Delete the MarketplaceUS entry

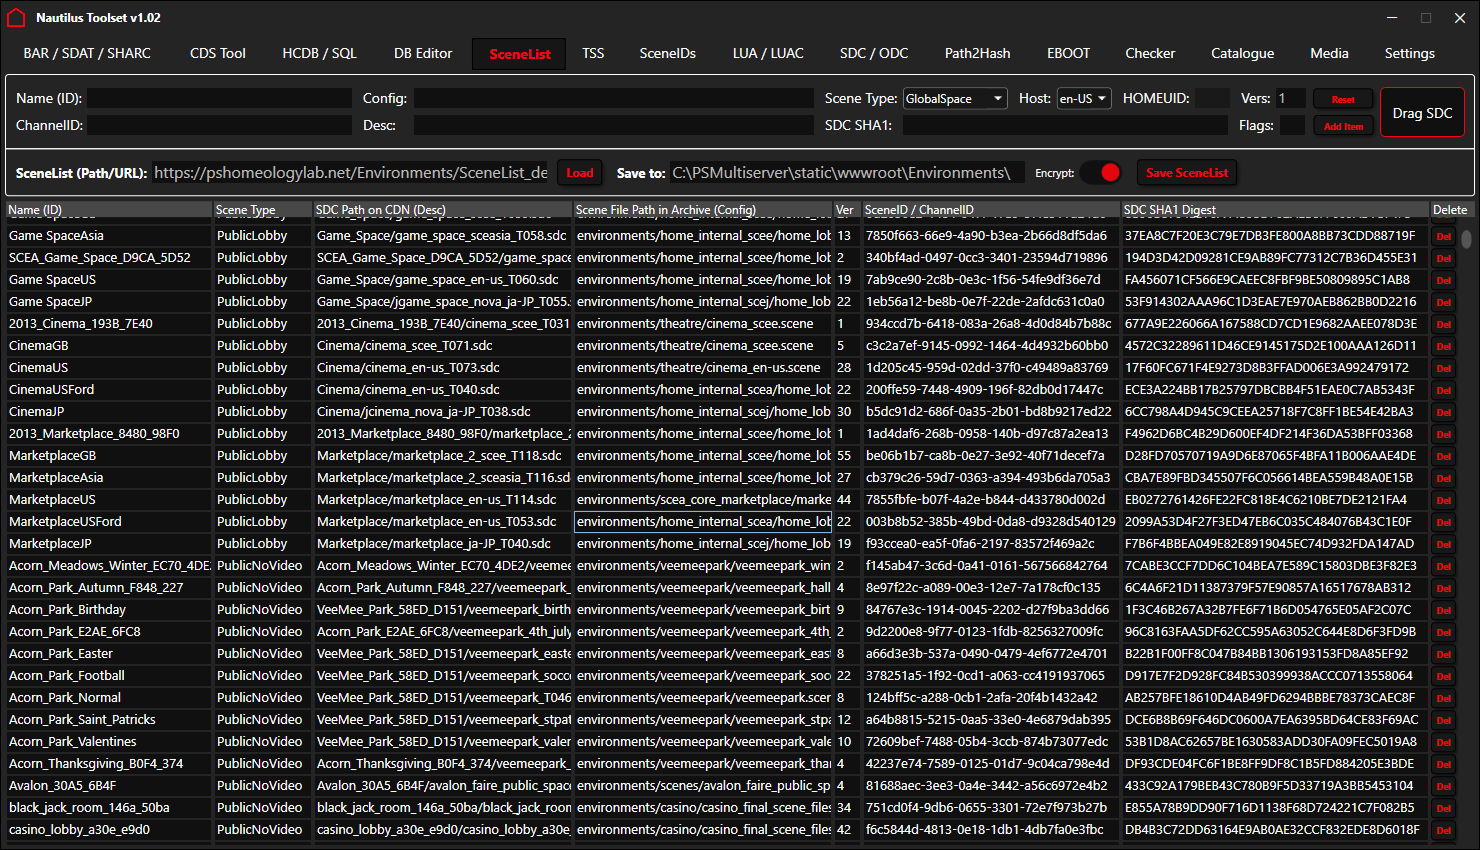click(x=1443, y=500)
